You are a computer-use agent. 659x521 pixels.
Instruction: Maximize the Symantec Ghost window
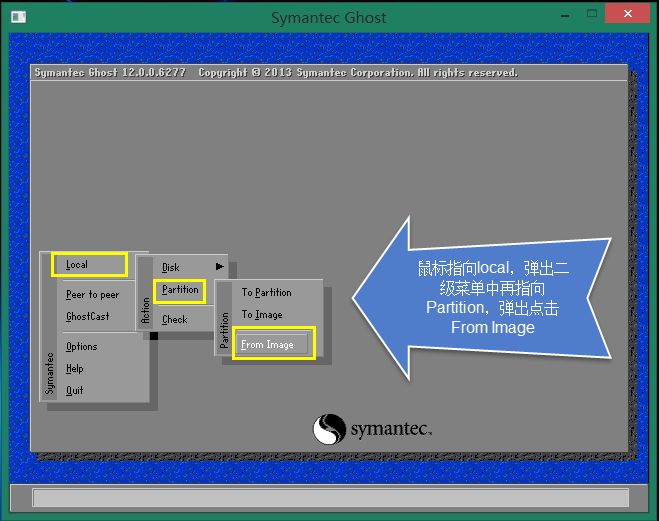click(x=592, y=14)
